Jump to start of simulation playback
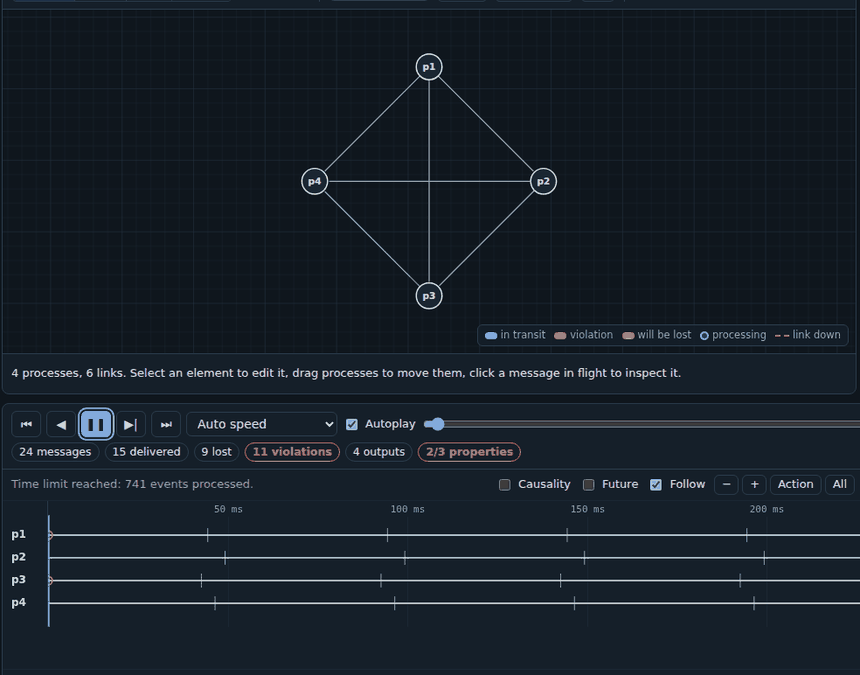The height and width of the screenshot is (675, 860). [x=26, y=424]
